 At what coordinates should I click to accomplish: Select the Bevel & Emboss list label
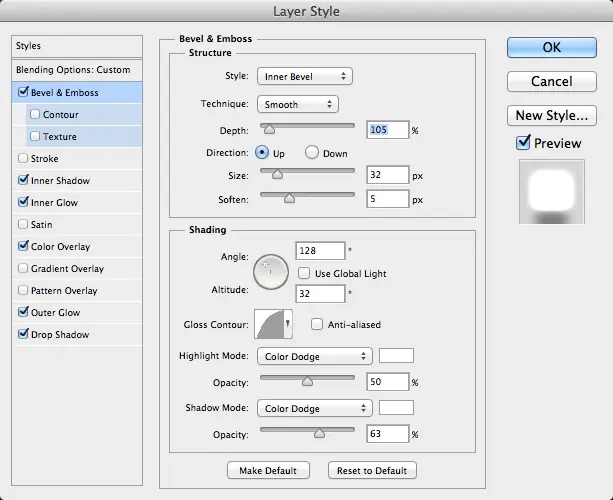tap(65, 93)
